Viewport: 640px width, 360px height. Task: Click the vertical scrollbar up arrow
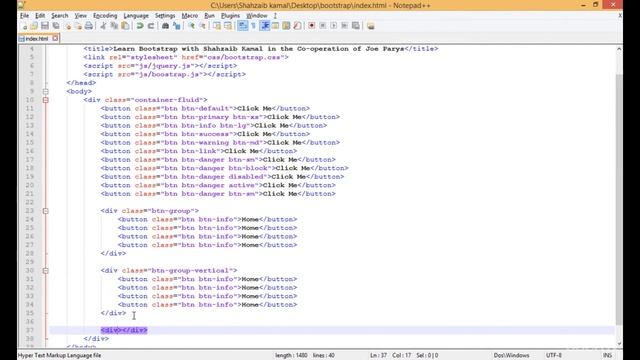(x=619, y=49)
